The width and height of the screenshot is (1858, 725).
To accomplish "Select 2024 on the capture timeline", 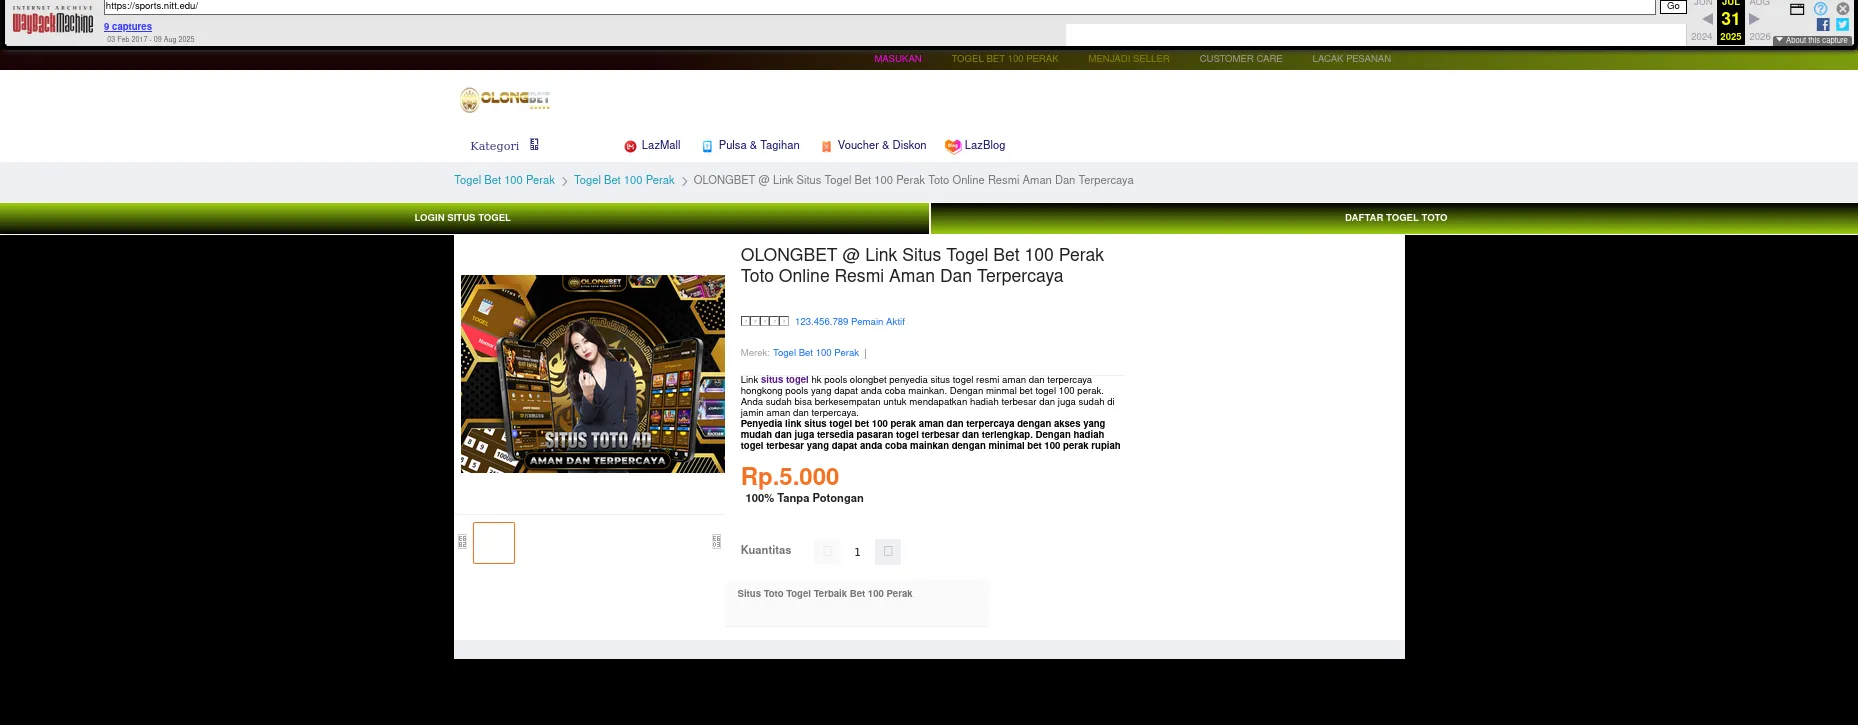I will pos(1701,37).
